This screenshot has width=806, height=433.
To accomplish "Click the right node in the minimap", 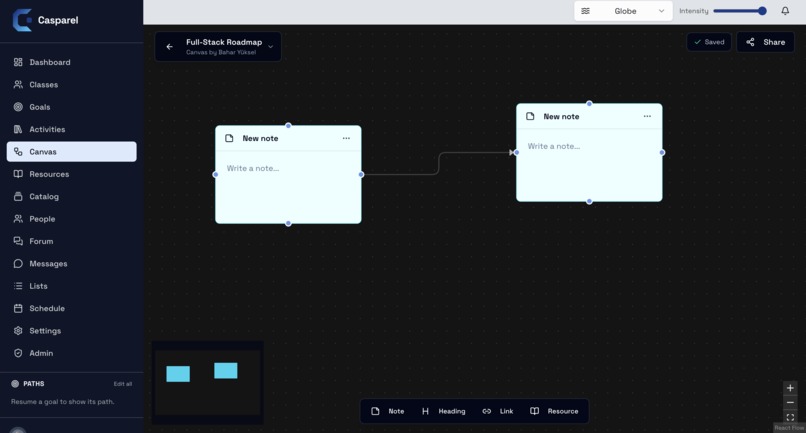I will pyautogui.click(x=226, y=371).
